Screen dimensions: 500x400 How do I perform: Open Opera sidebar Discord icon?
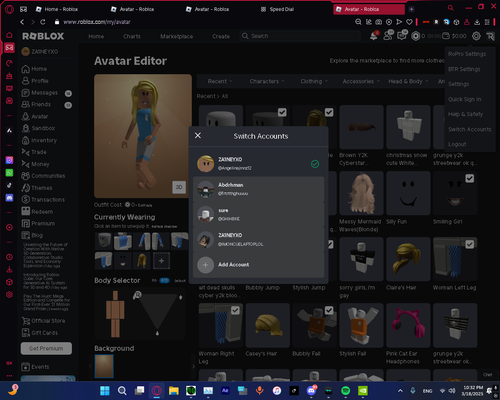(x=9, y=198)
